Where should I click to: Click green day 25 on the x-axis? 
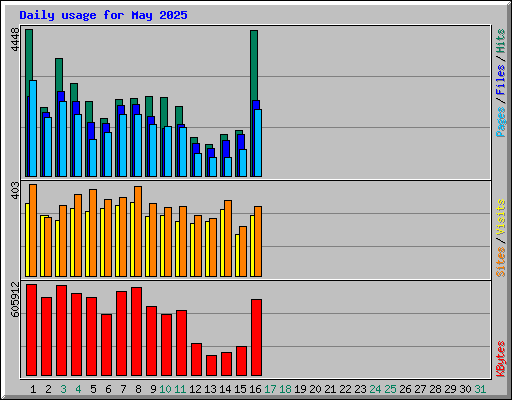click(390, 389)
